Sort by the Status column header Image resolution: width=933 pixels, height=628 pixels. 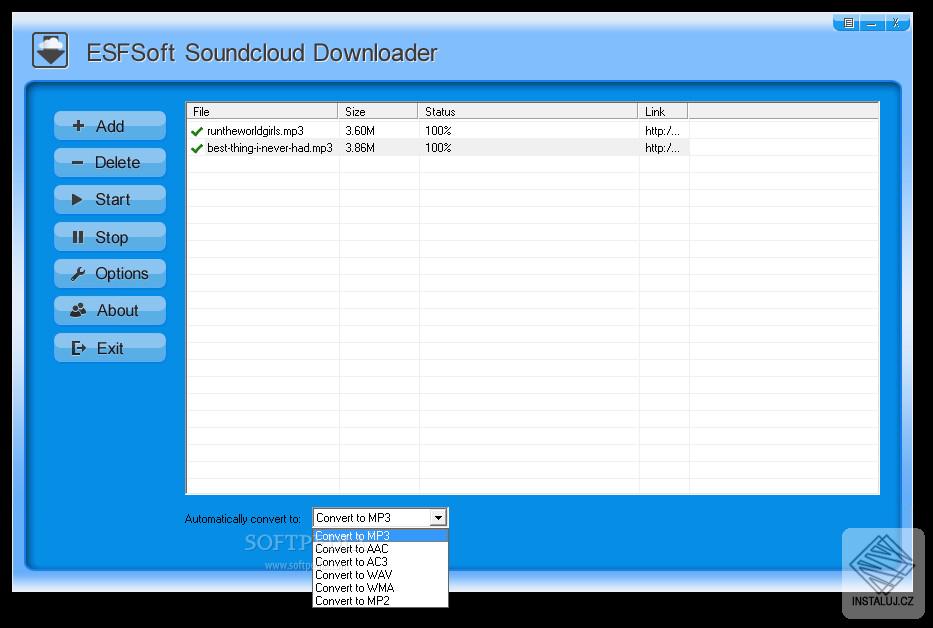[528, 111]
